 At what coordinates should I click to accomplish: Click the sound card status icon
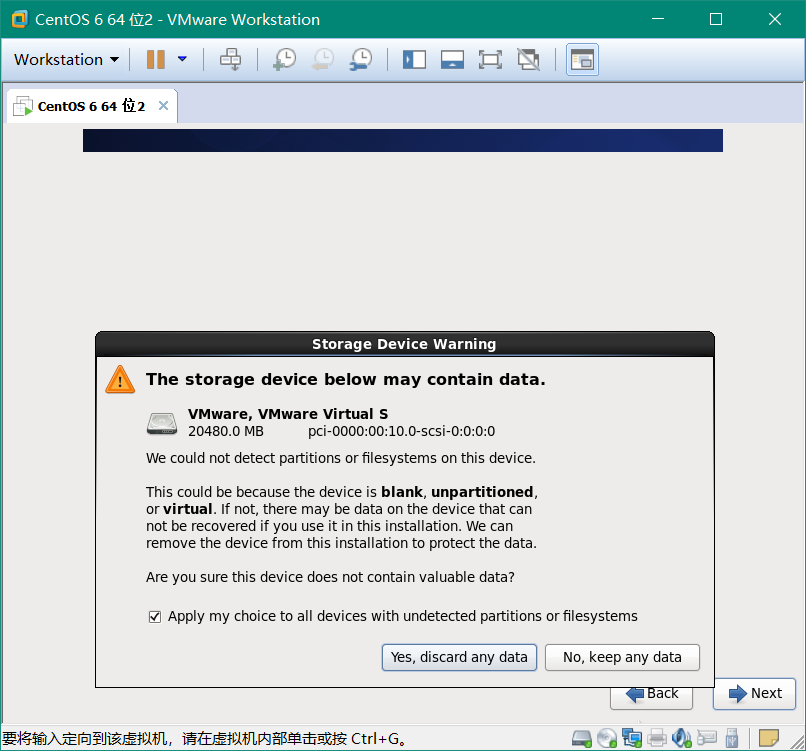click(x=682, y=739)
